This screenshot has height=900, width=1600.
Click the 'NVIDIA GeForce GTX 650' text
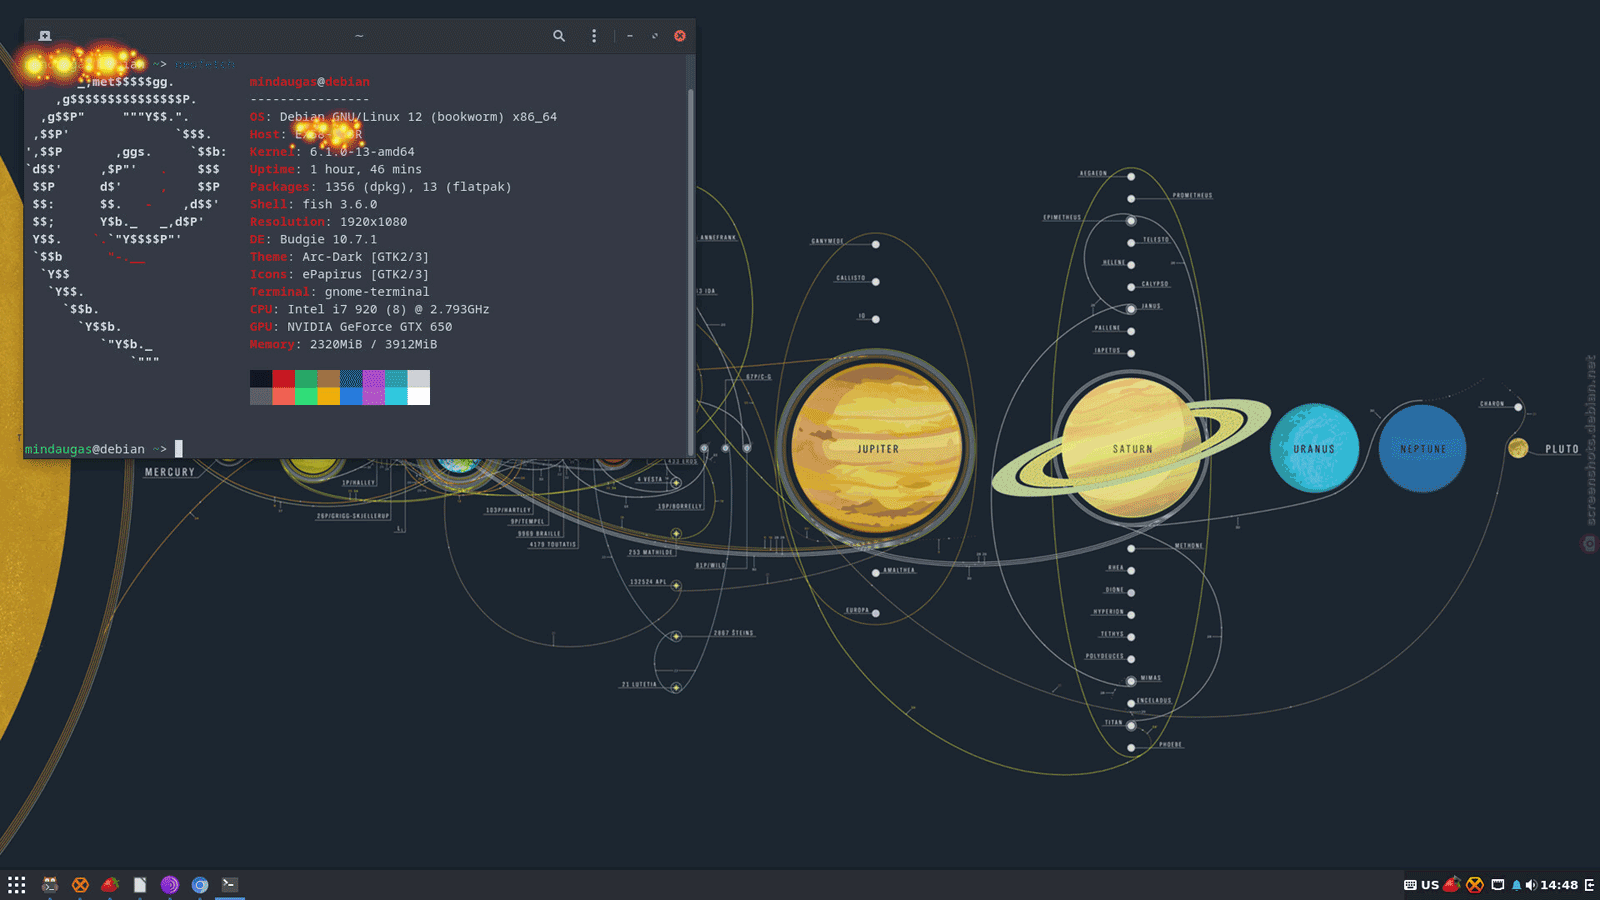click(370, 327)
